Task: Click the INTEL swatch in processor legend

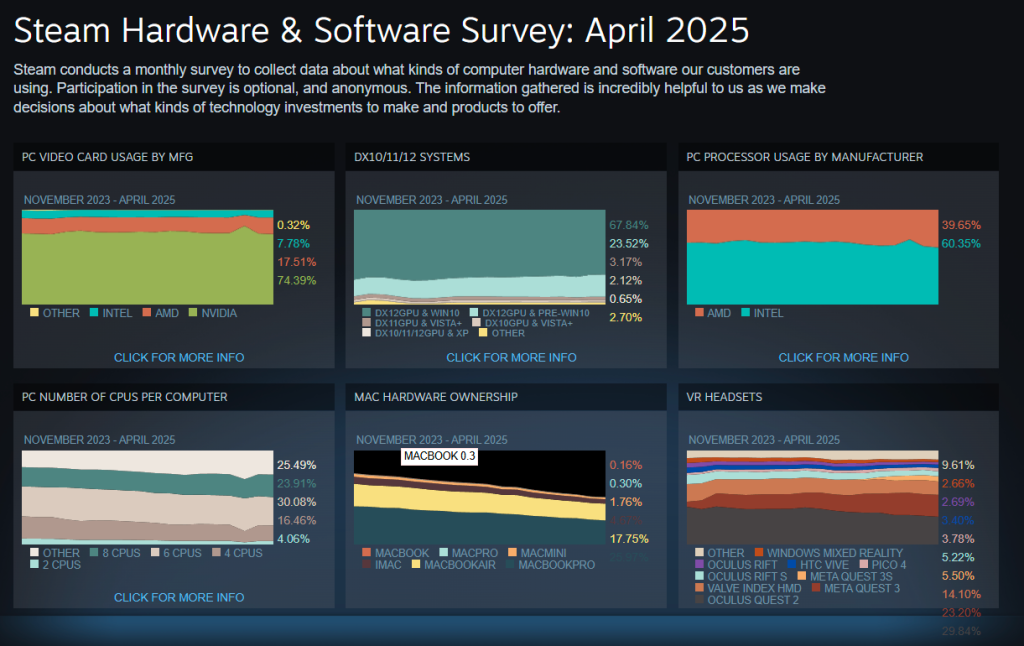Action: pos(746,312)
